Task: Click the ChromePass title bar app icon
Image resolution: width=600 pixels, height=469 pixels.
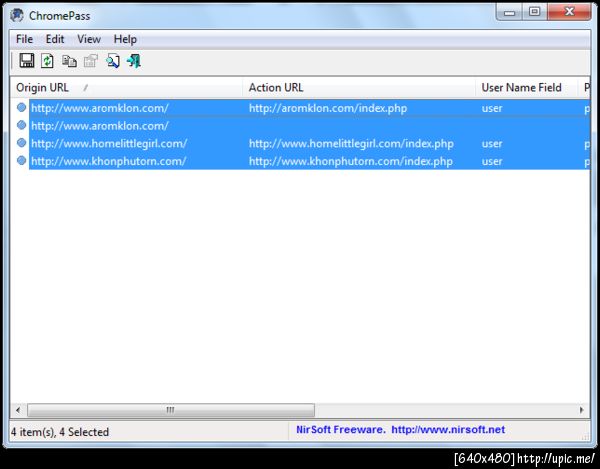Action: click(17, 15)
